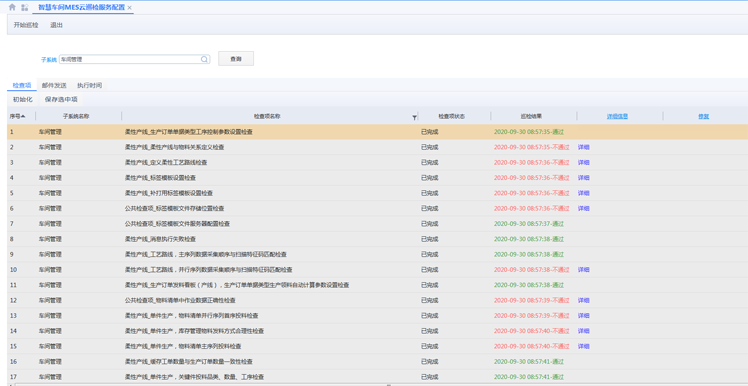Click the 保存选中项 button
Image resolution: width=748 pixels, height=386 pixels.
point(61,99)
